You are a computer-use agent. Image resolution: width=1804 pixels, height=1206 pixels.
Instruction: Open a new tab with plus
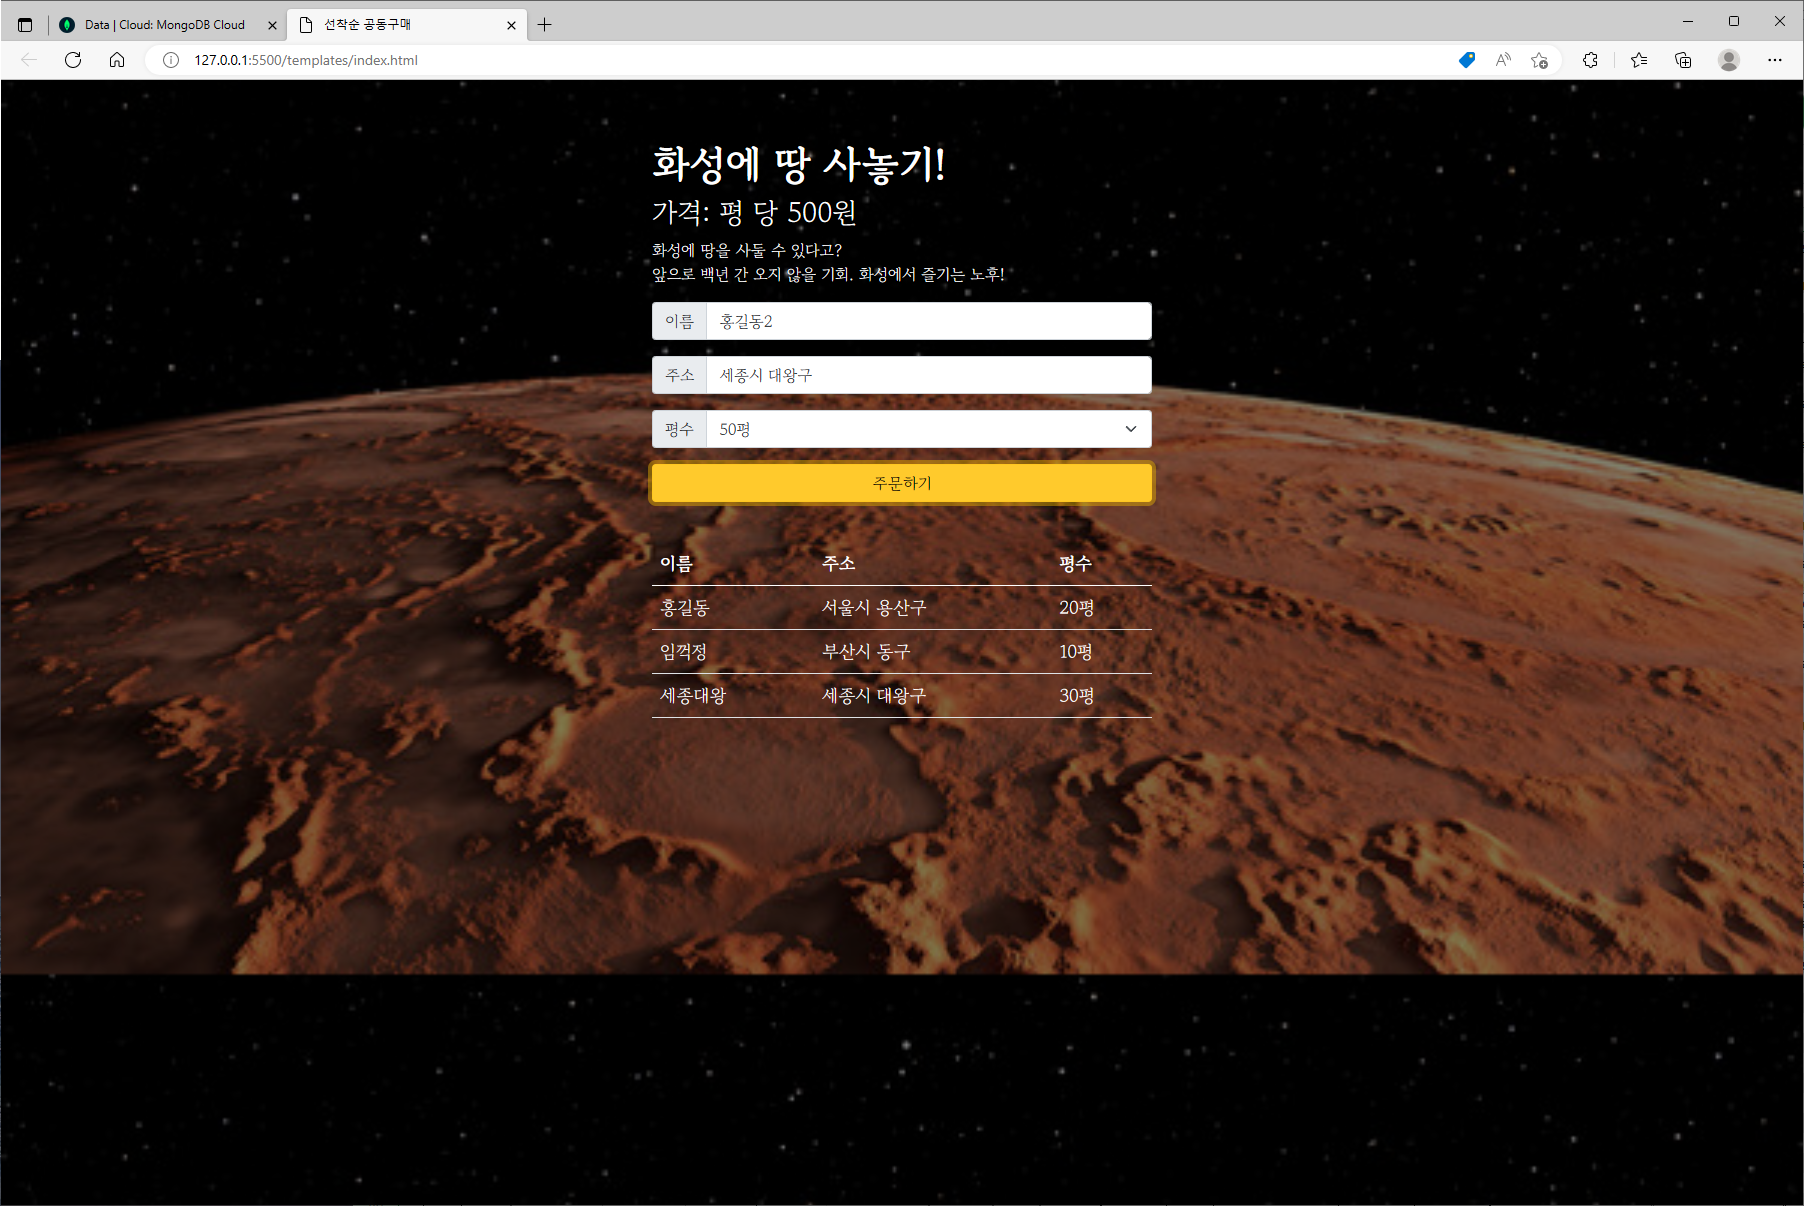coord(544,25)
